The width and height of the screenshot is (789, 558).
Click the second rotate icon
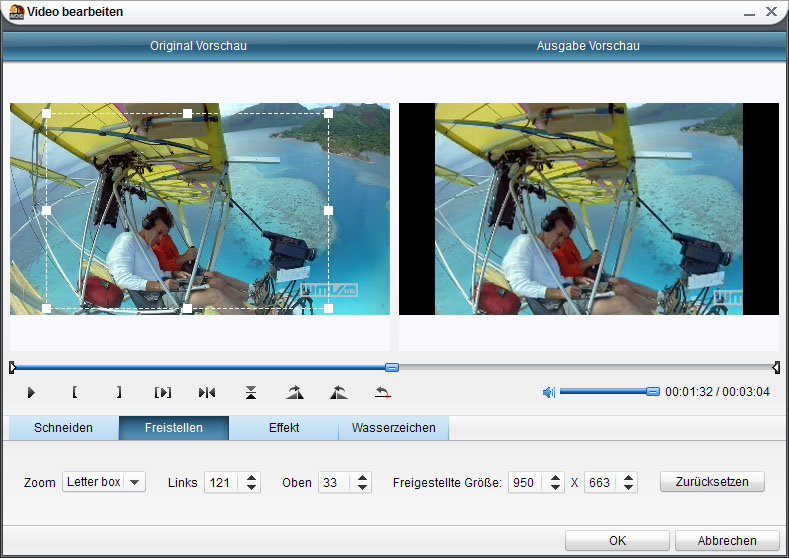click(338, 393)
